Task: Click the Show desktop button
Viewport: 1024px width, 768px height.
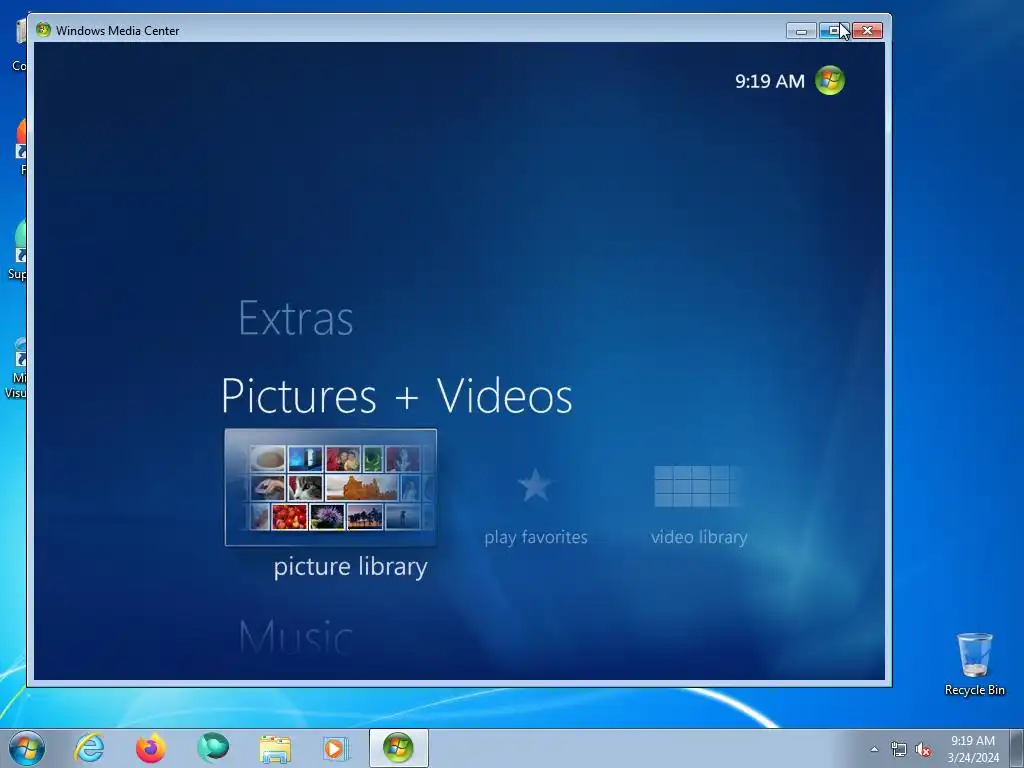Action: click(x=1017, y=748)
